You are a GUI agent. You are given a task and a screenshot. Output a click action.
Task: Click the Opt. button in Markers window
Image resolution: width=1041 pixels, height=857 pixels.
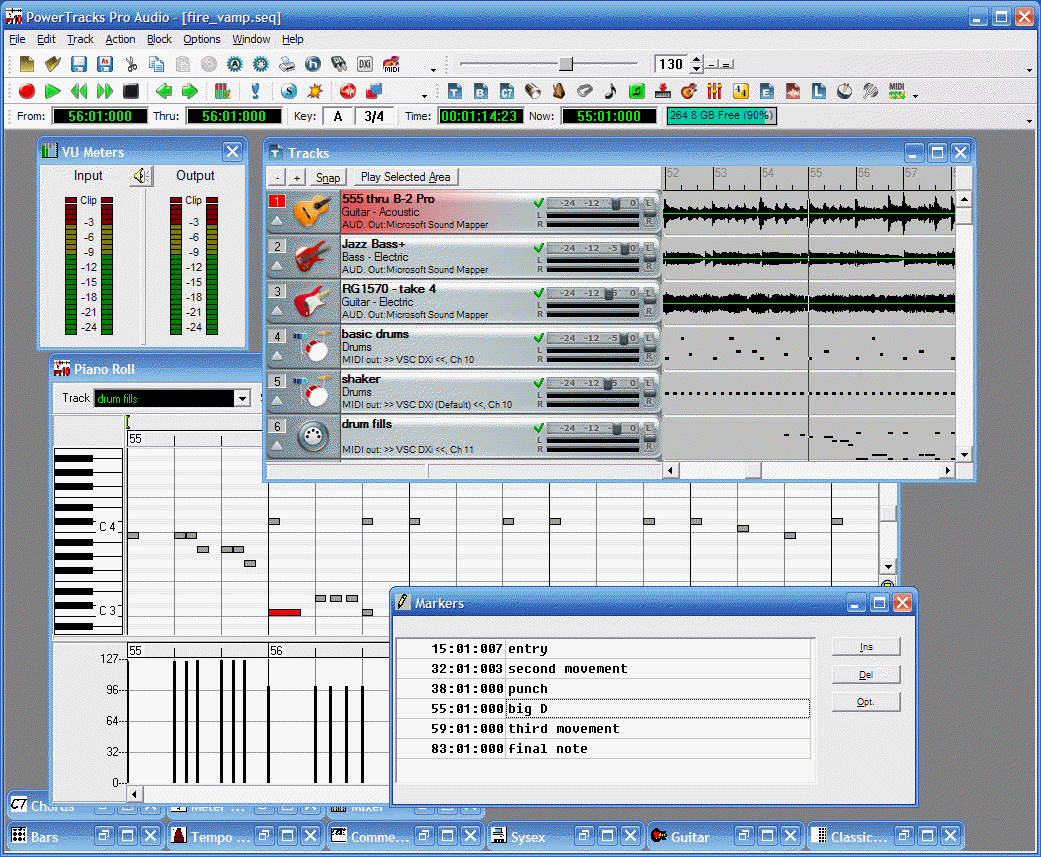tap(866, 702)
